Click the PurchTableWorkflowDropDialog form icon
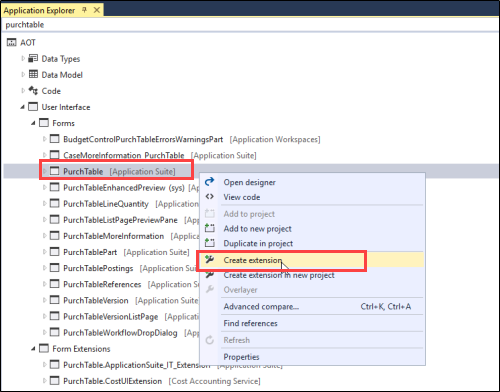500x392 pixels. 54,332
